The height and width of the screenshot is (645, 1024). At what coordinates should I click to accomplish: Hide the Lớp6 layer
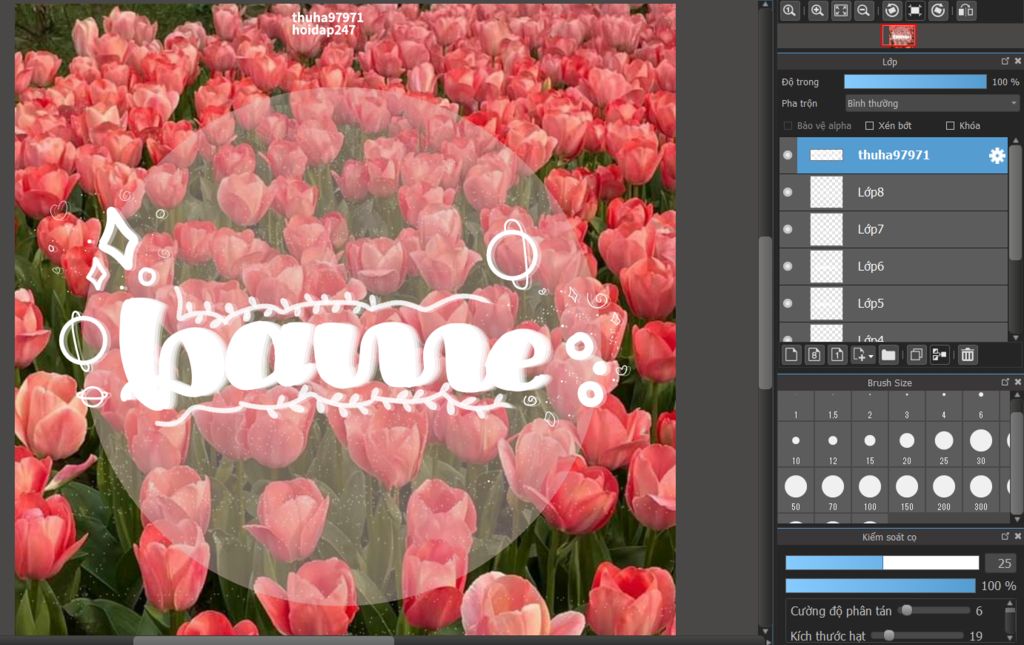pos(788,266)
